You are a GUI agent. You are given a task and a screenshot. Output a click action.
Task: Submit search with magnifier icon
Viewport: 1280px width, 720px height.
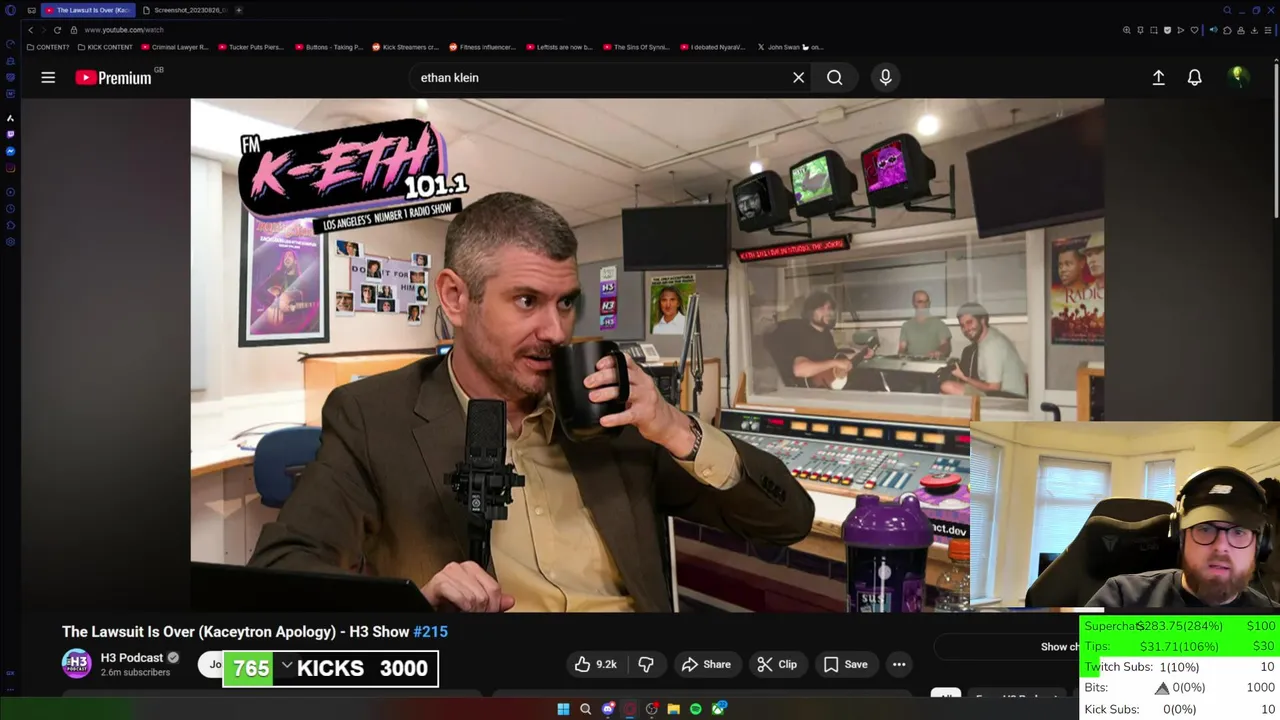coord(834,77)
